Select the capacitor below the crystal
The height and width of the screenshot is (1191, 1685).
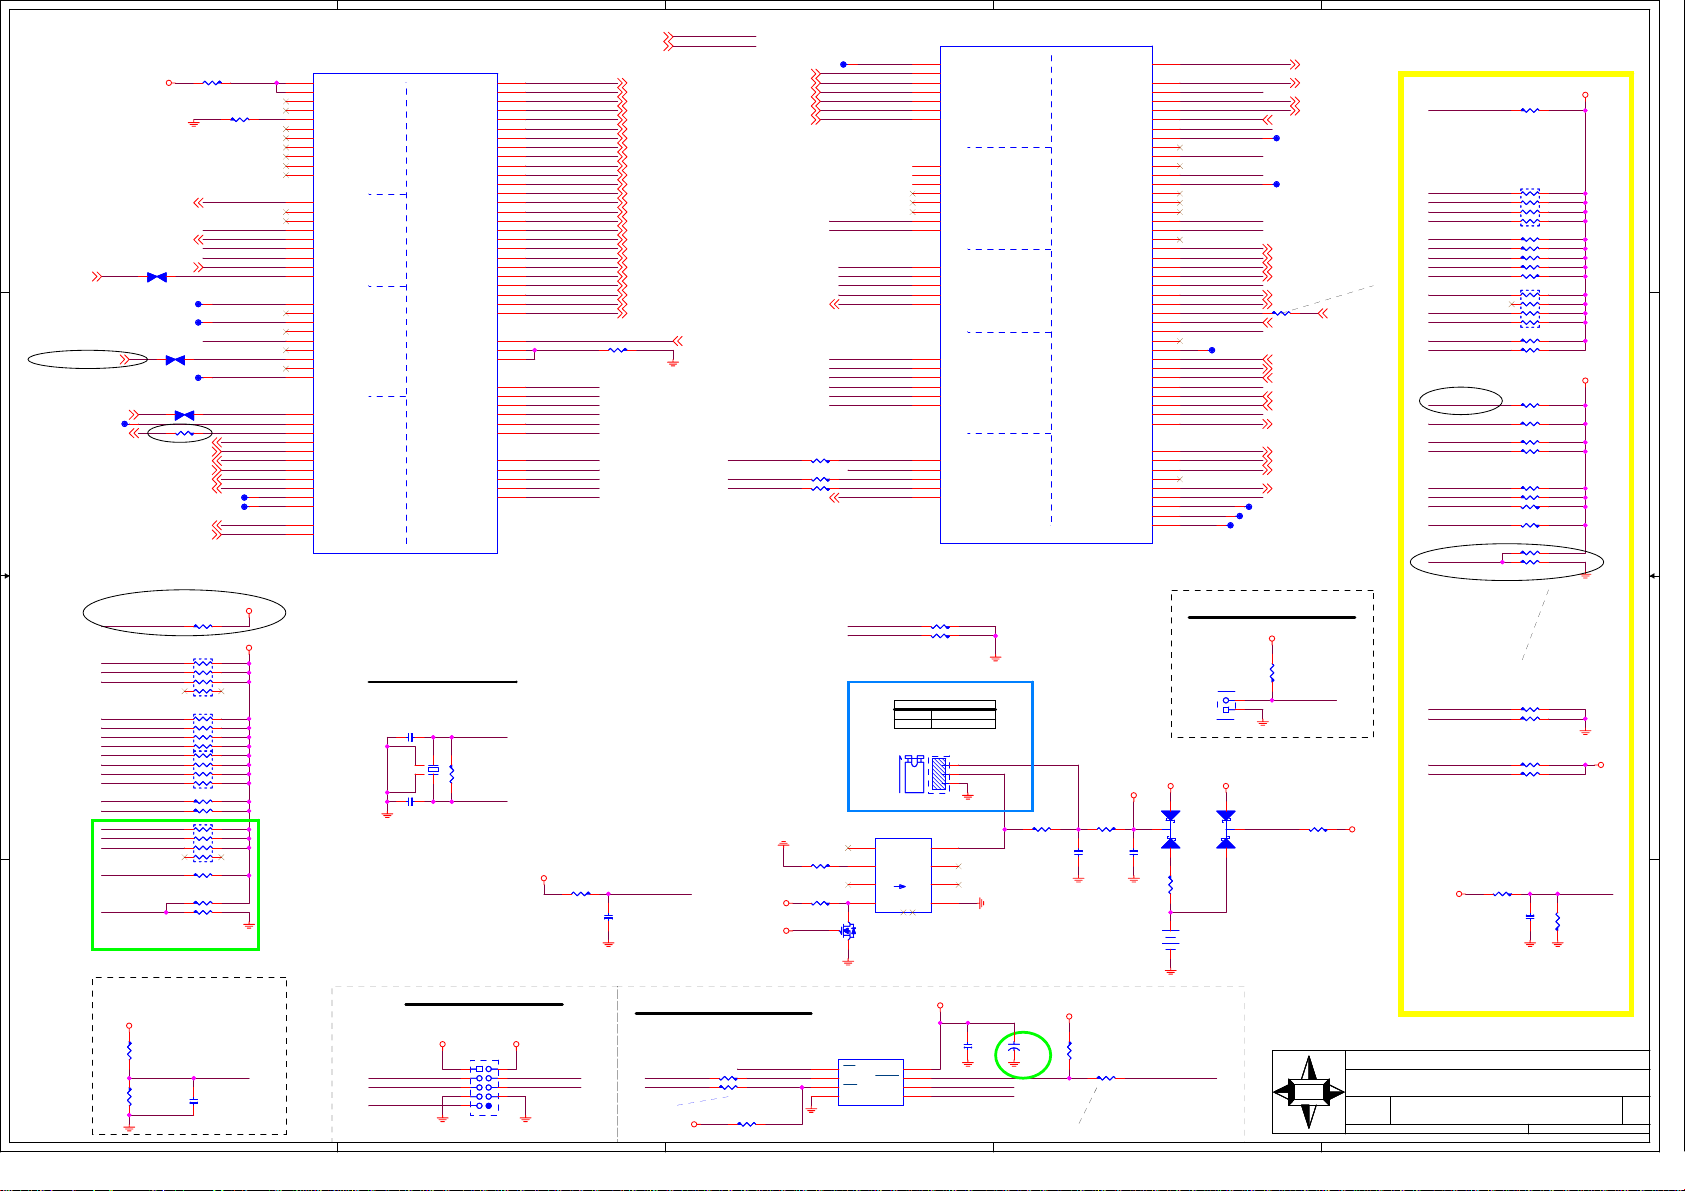click(x=411, y=801)
